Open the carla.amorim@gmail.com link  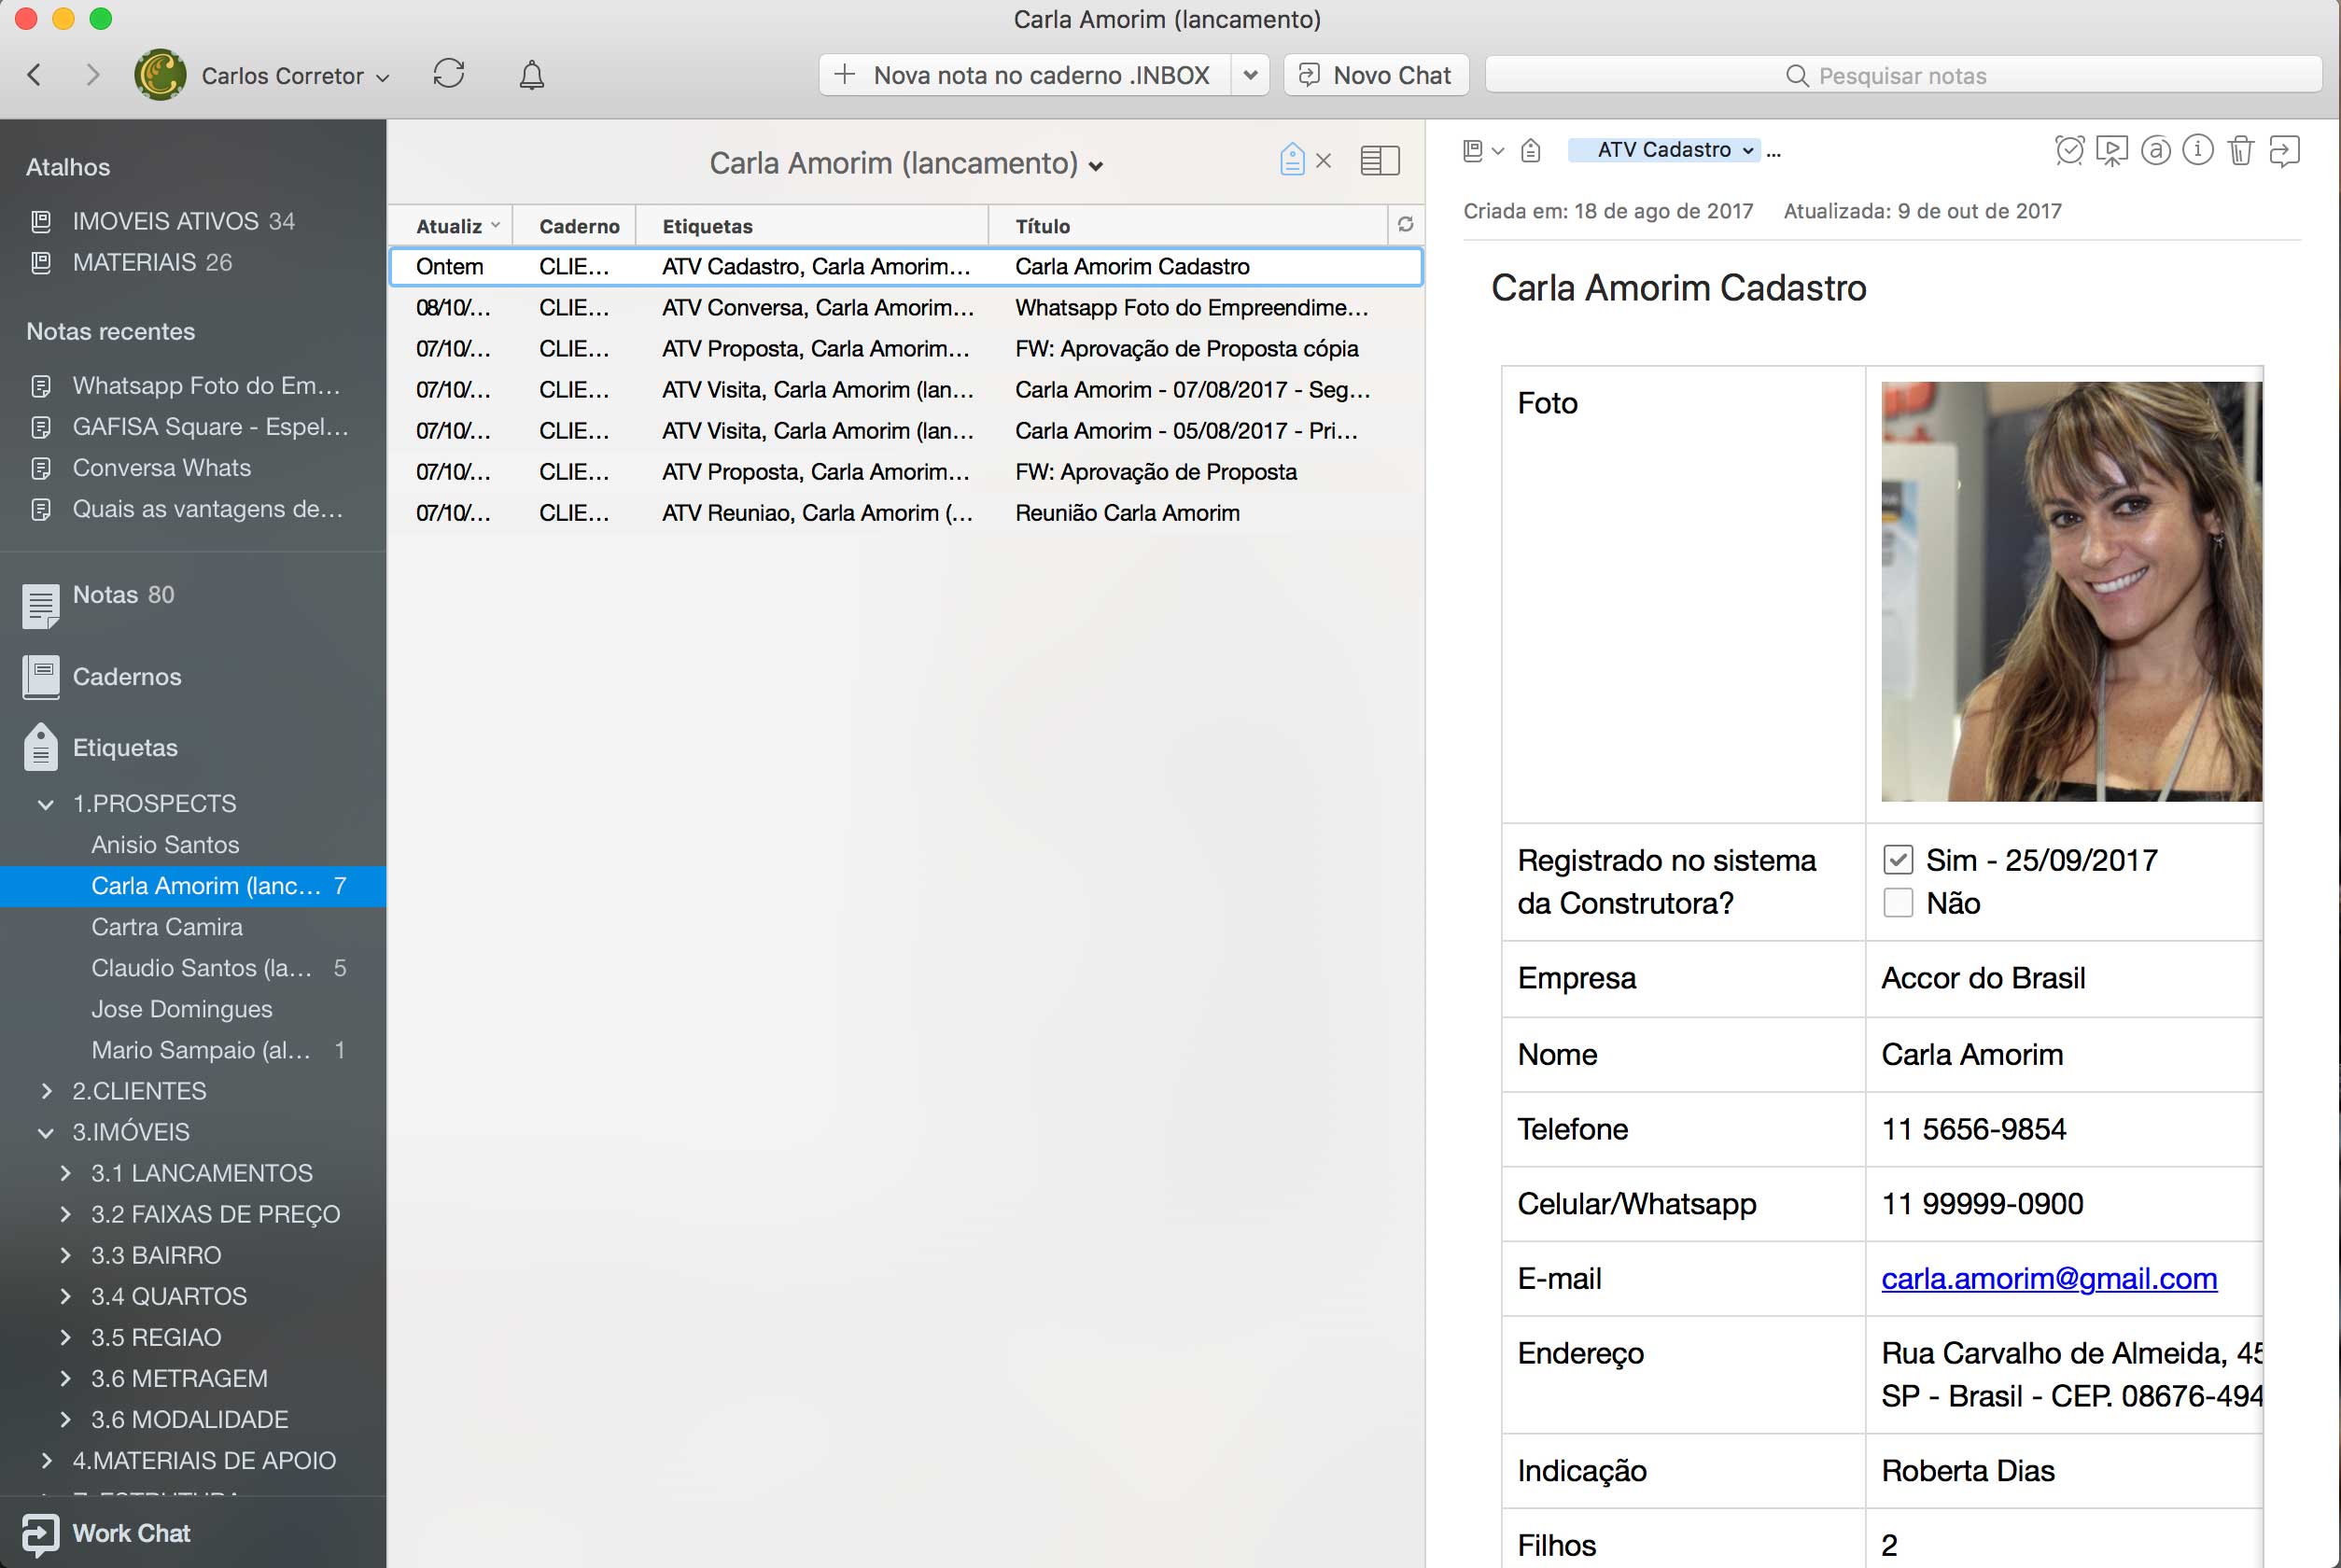click(x=2048, y=1278)
